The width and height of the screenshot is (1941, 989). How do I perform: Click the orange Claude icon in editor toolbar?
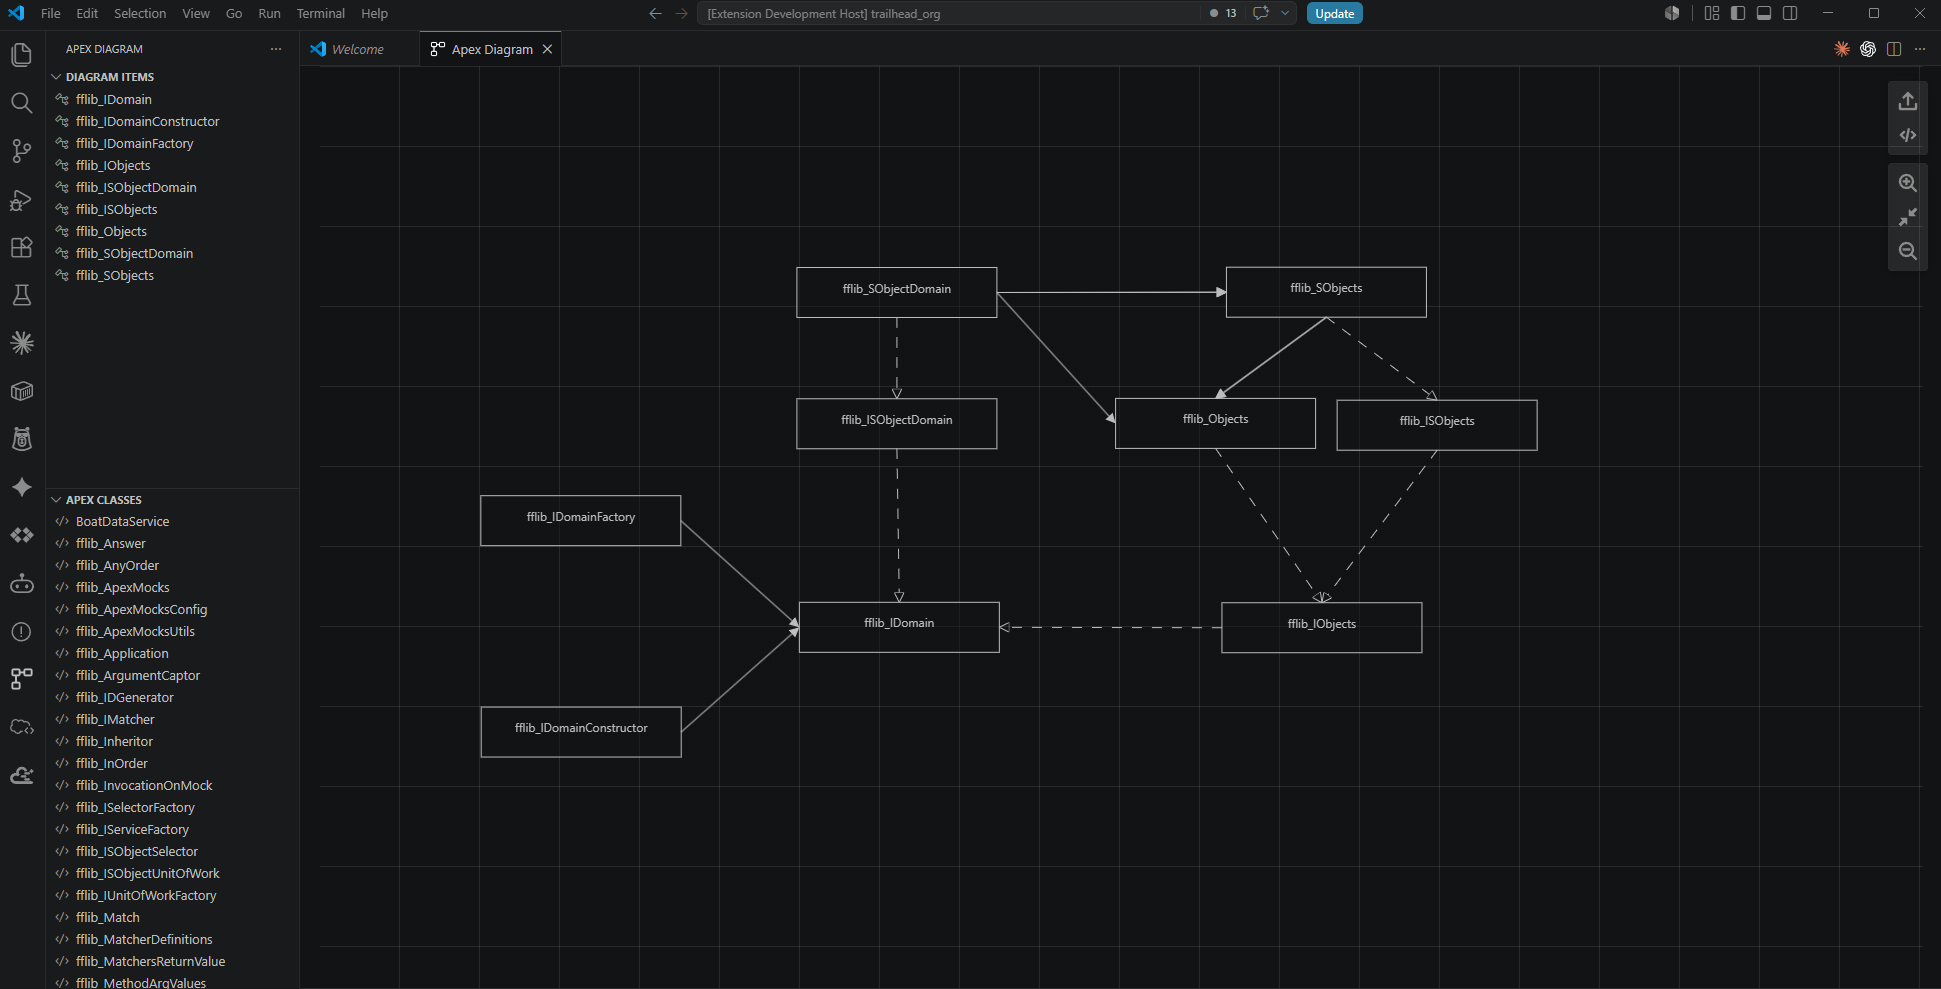[1842, 49]
